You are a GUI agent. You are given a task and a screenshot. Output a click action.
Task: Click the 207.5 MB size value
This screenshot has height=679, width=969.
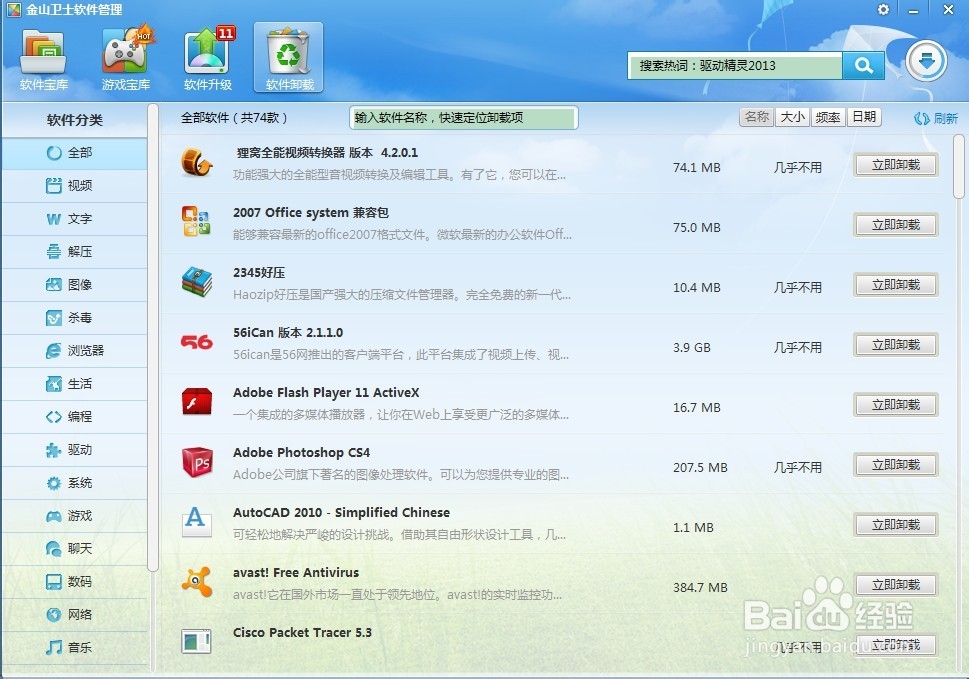pos(700,467)
